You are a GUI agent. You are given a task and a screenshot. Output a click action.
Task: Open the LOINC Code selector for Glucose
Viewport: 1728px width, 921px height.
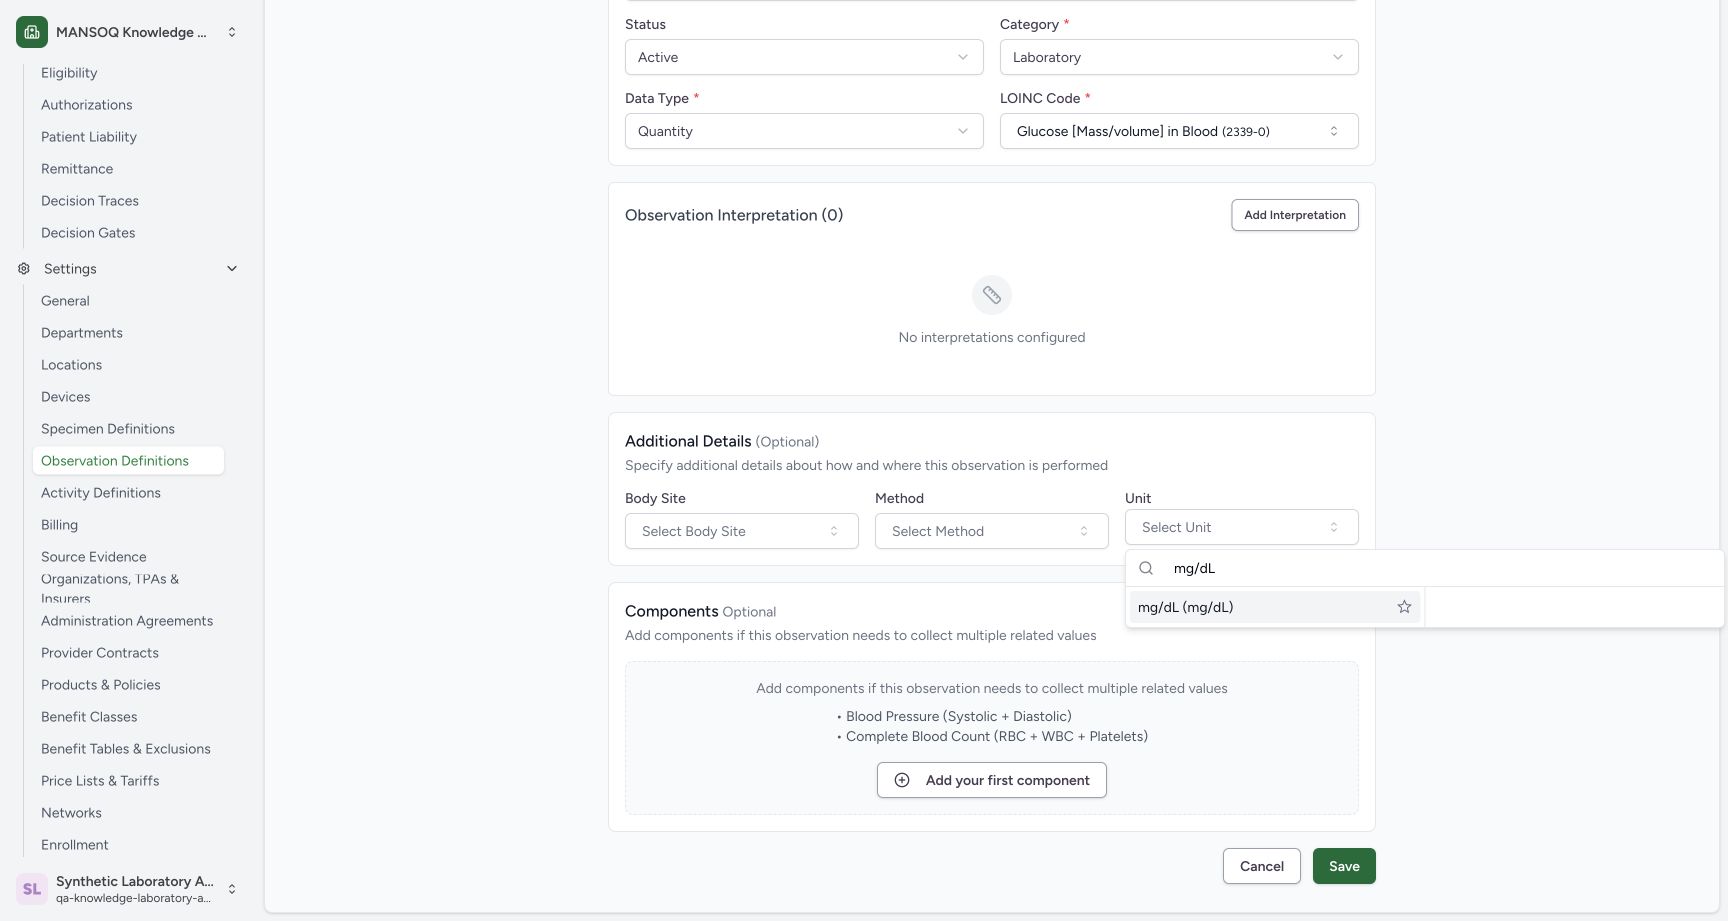click(x=1179, y=131)
